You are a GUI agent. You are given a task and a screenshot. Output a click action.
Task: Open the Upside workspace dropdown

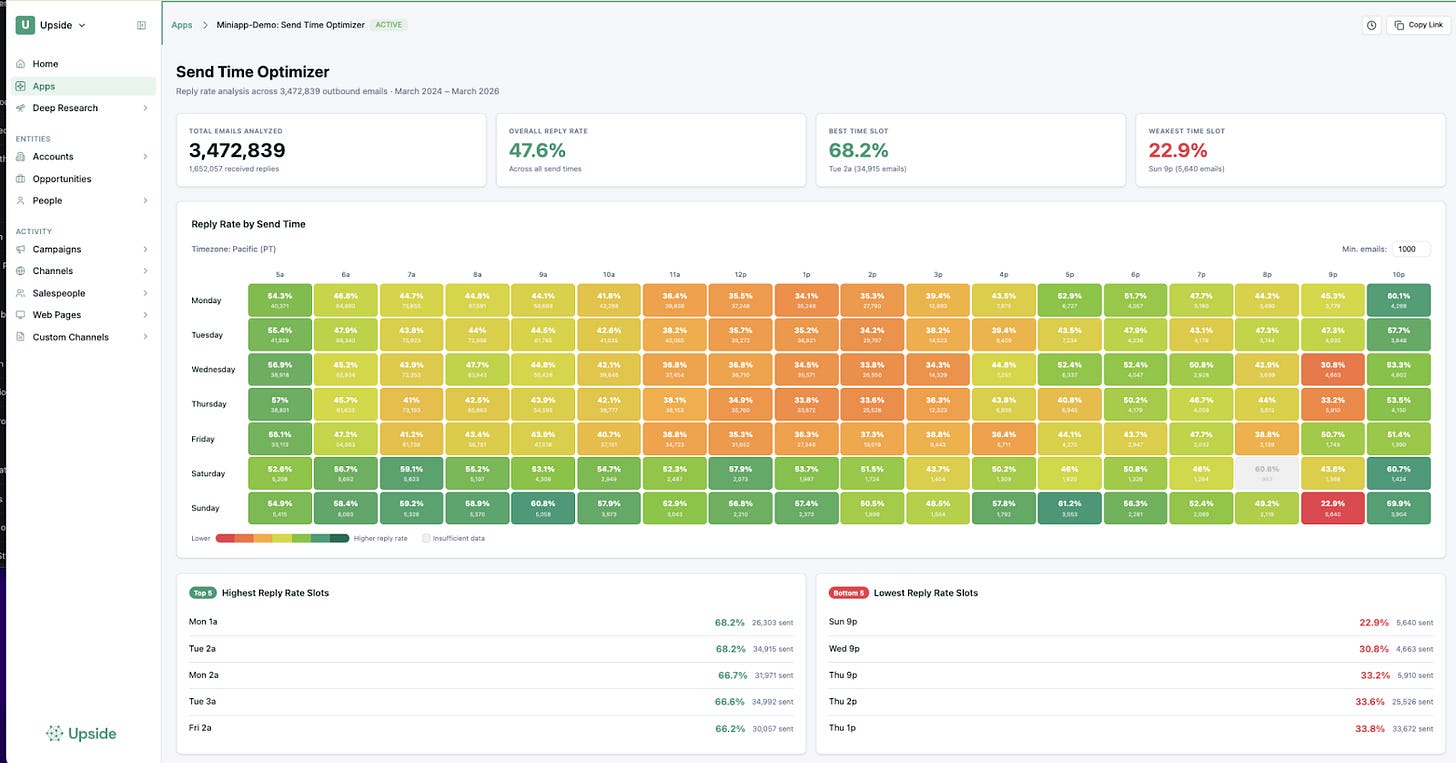[x=56, y=24]
